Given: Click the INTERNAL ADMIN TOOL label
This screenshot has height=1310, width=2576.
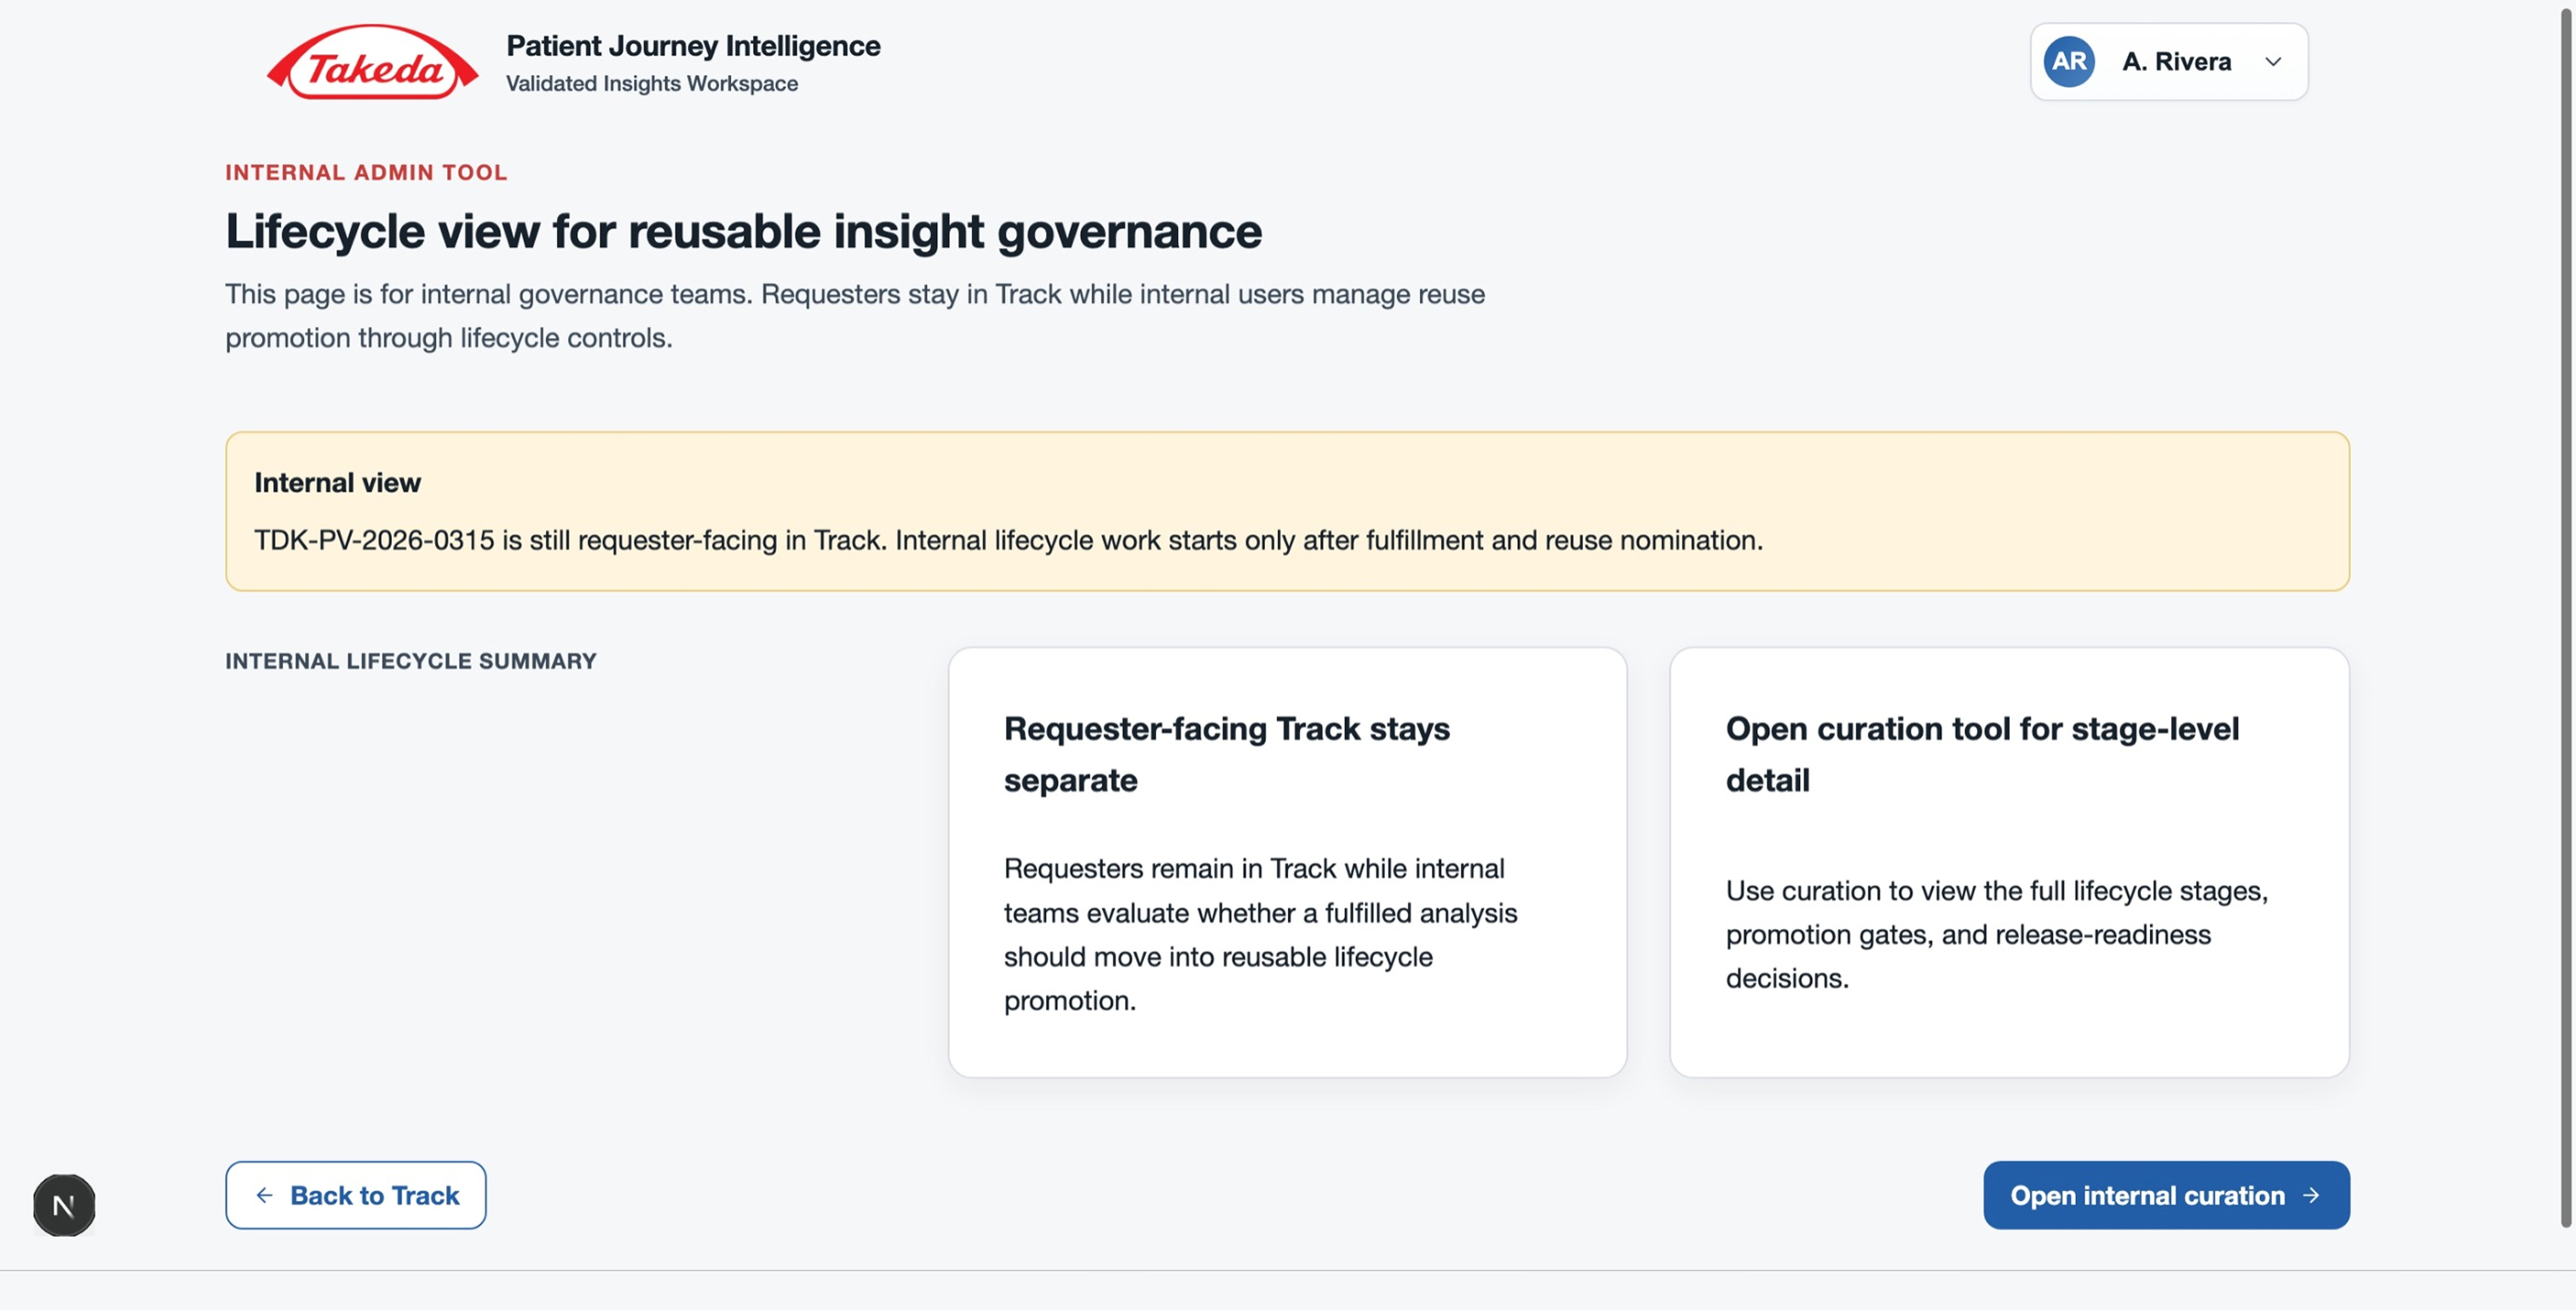Looking at the screenshot, I should coord(366,172).
